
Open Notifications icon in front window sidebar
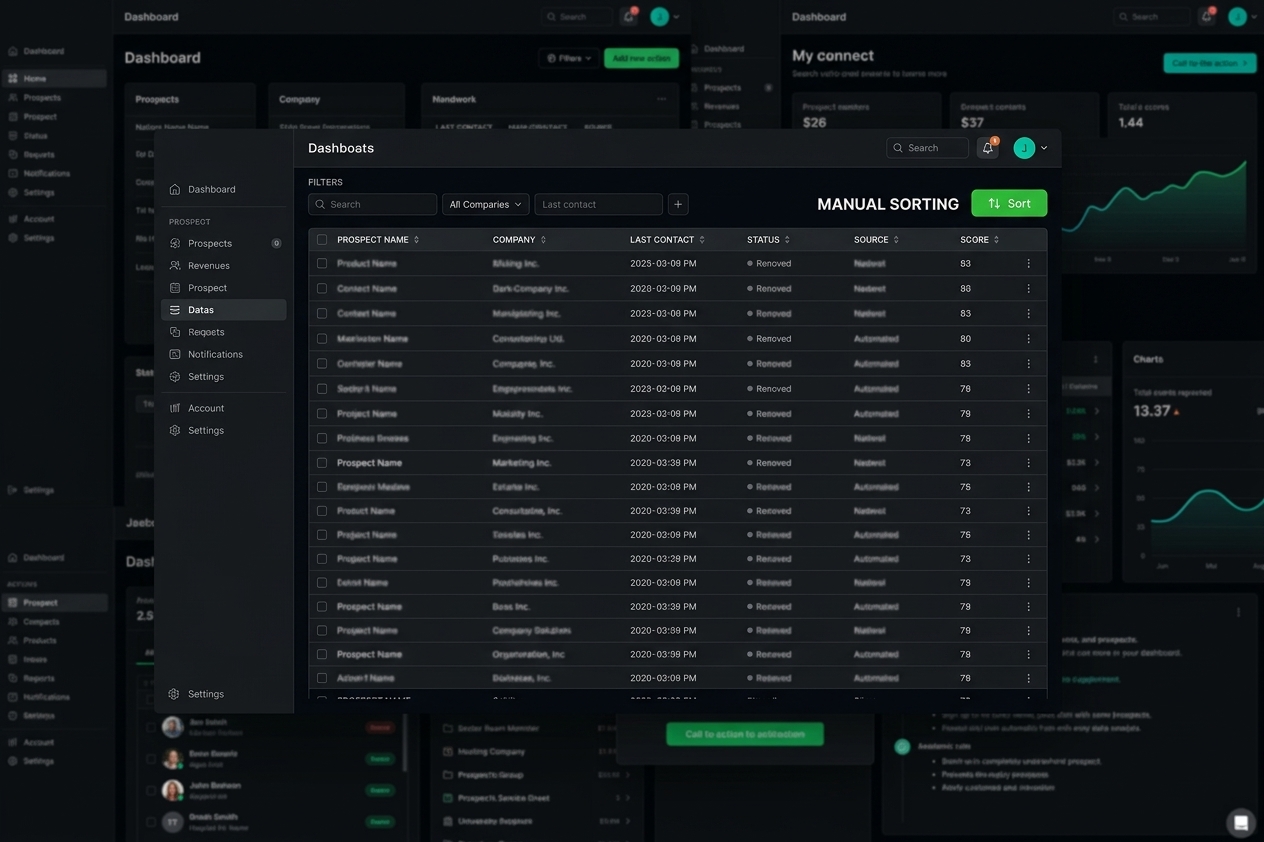click(175, 354)
